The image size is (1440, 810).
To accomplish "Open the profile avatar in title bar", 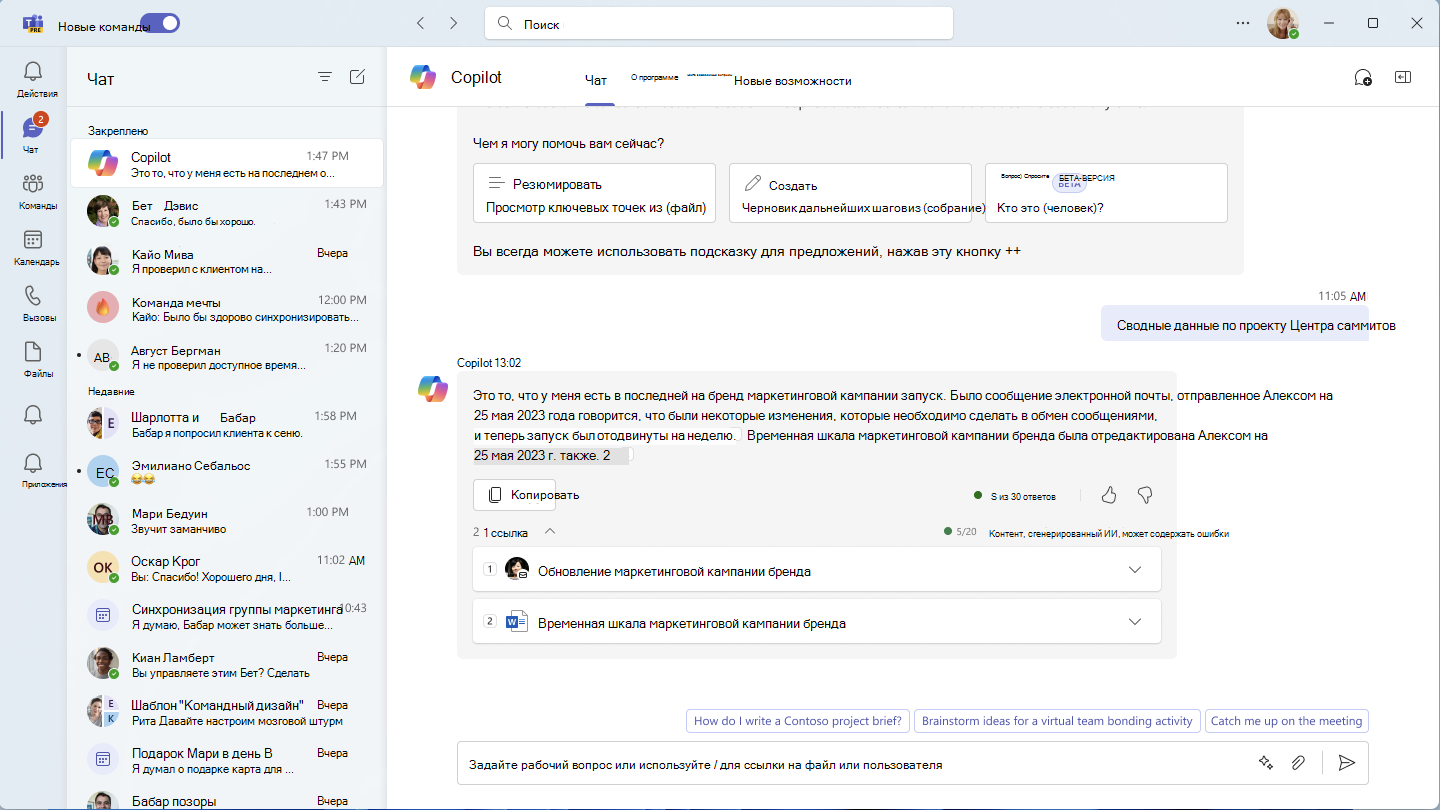I will [1282, 23].
